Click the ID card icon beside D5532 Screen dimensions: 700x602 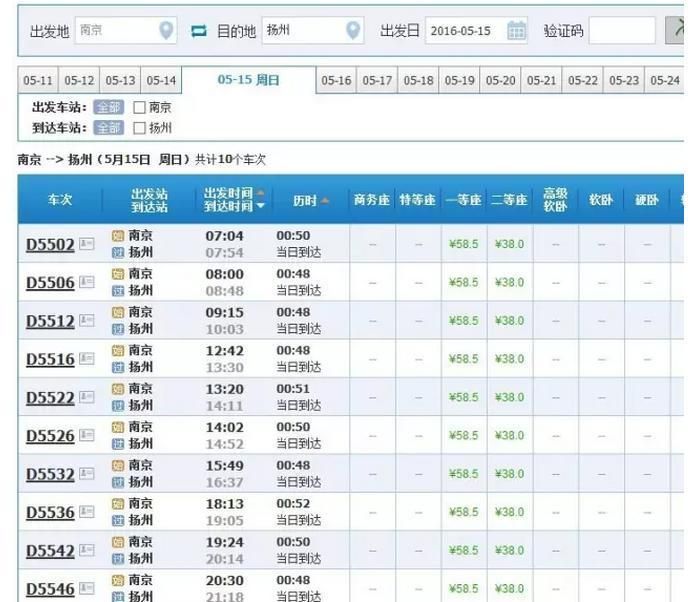pos(87,474)
